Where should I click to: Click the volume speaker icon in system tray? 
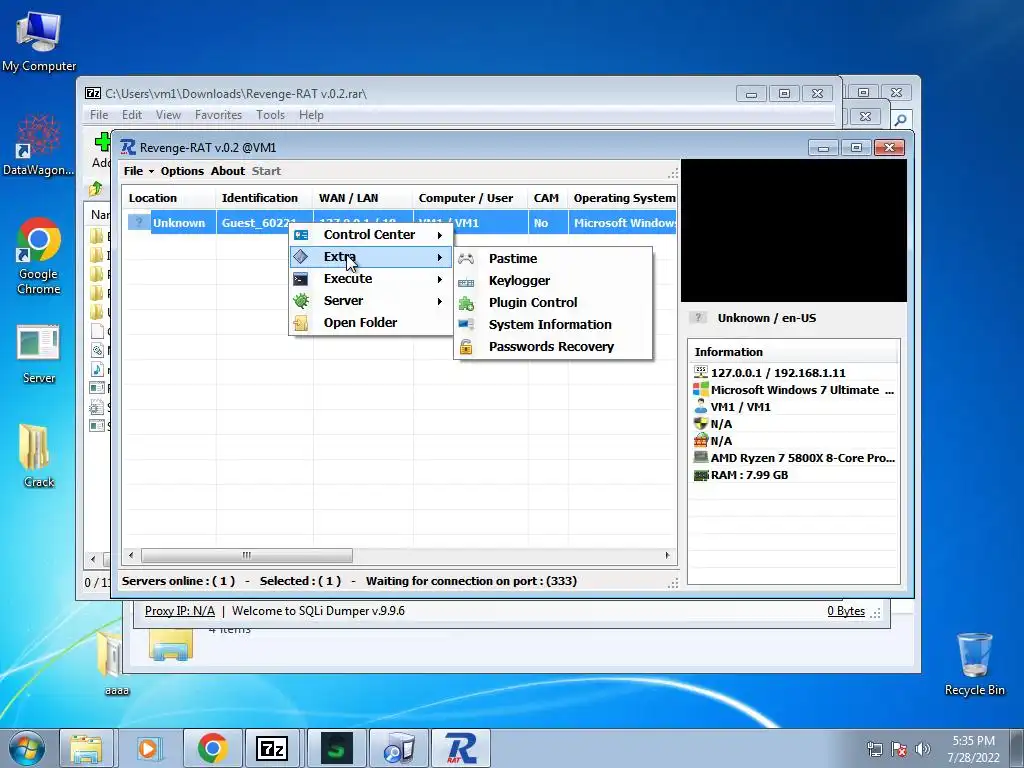coord(923,748)
